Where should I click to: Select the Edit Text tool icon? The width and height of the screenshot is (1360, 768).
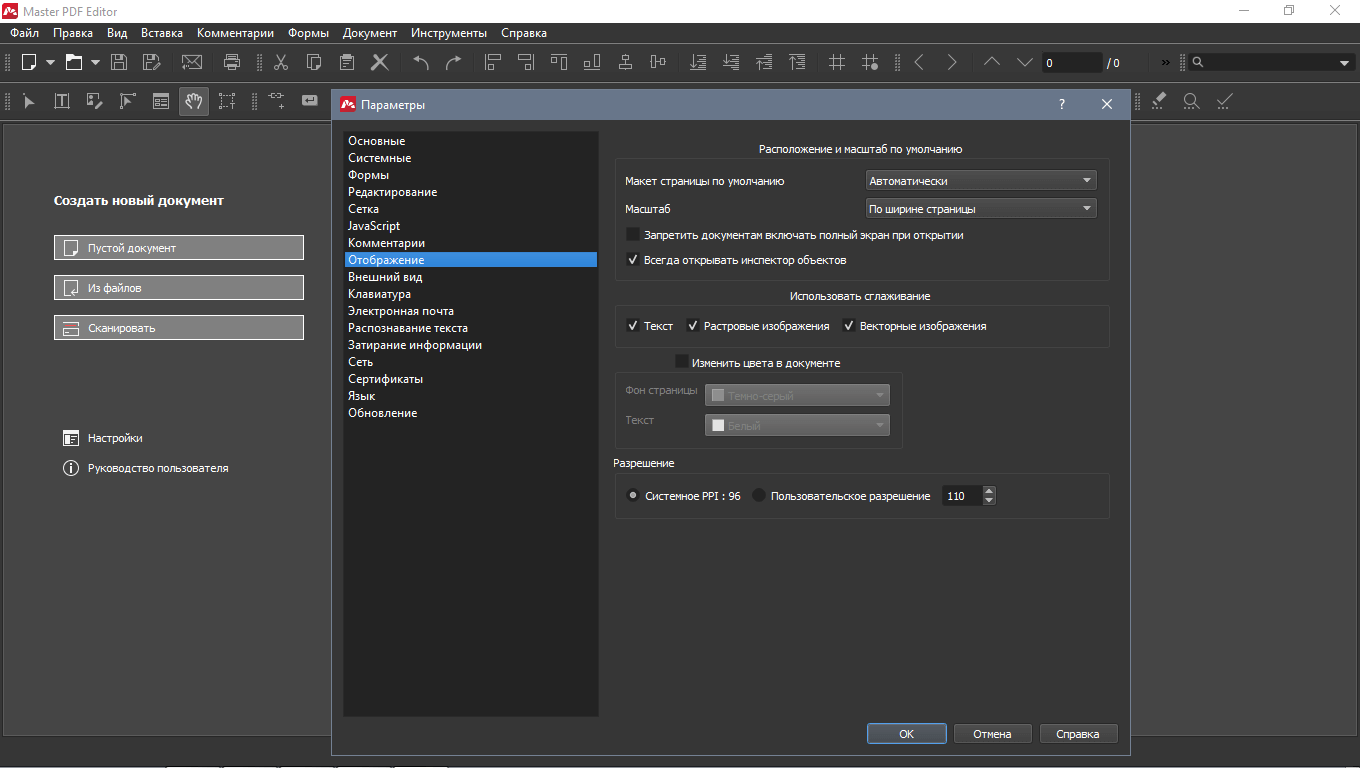point(61,101)
